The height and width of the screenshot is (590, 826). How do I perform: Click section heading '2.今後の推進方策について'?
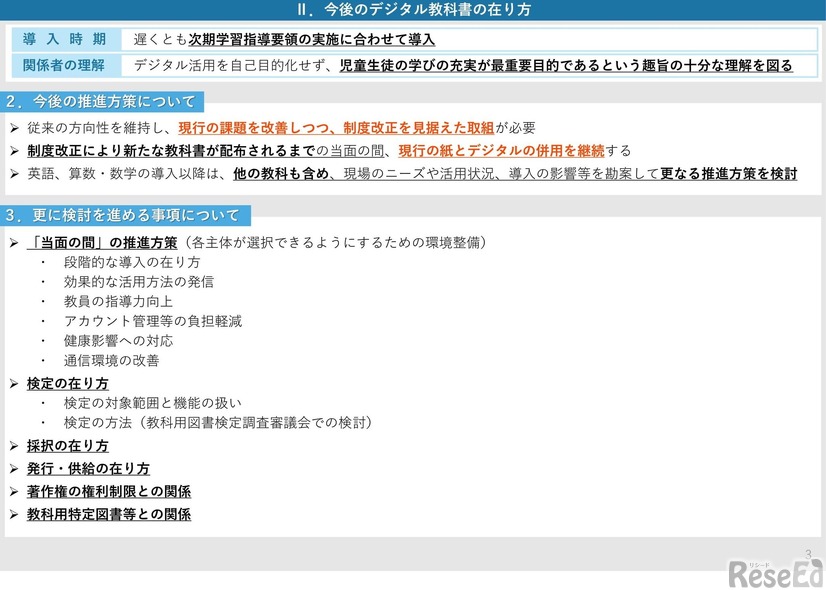pyautogui.click(x=102, y=102)
